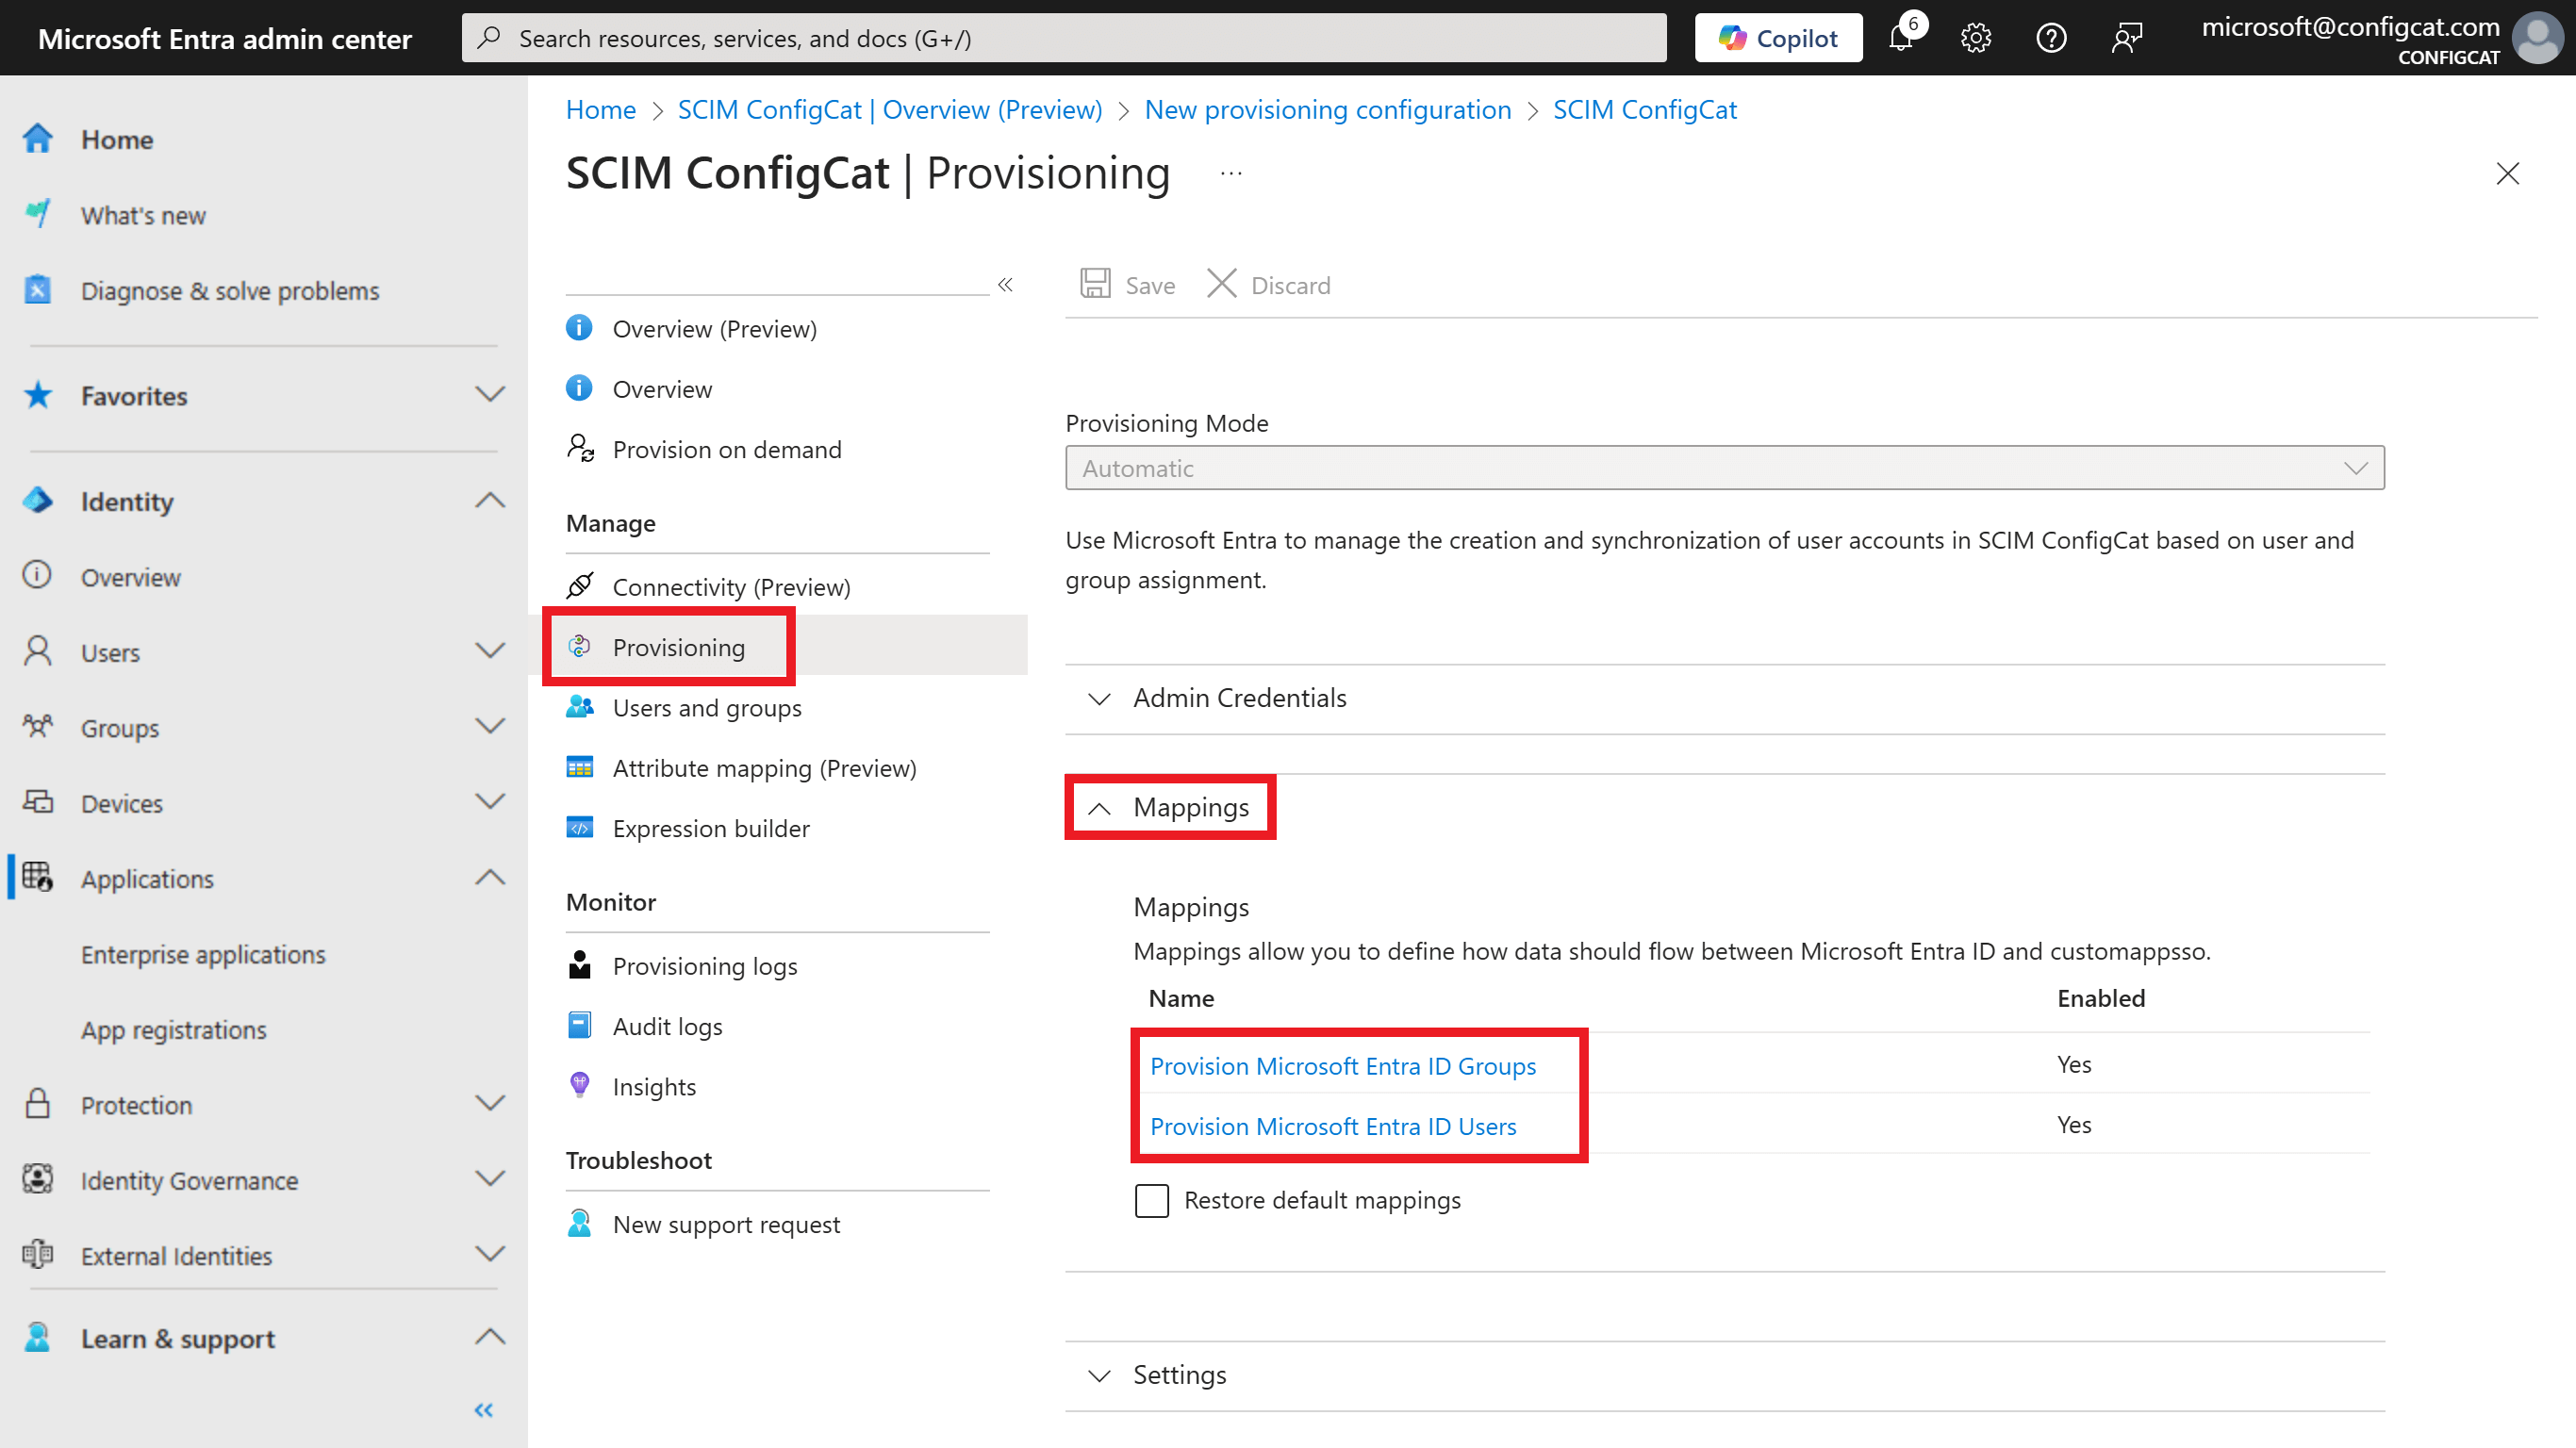Open Audit logs
2576x1448 pixels.
(x=667, y=1025)
